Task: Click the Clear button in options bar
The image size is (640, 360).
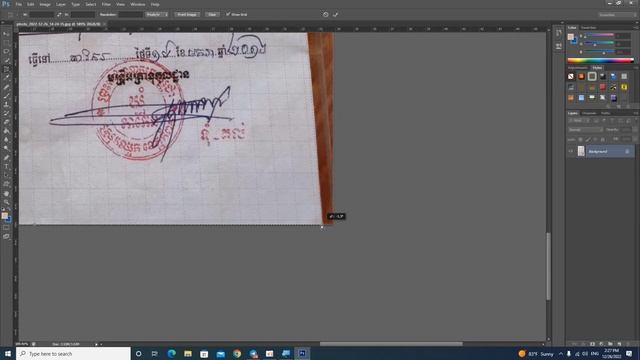Action: coord(212,14)
